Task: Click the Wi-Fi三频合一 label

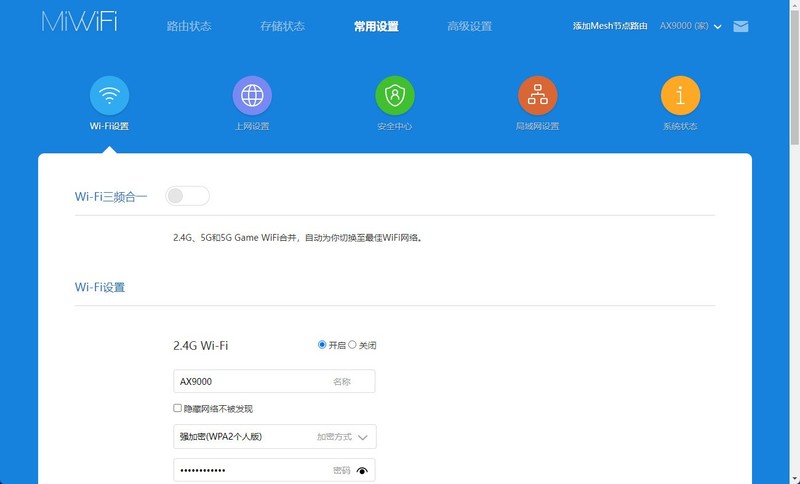Action: [111, 196]
